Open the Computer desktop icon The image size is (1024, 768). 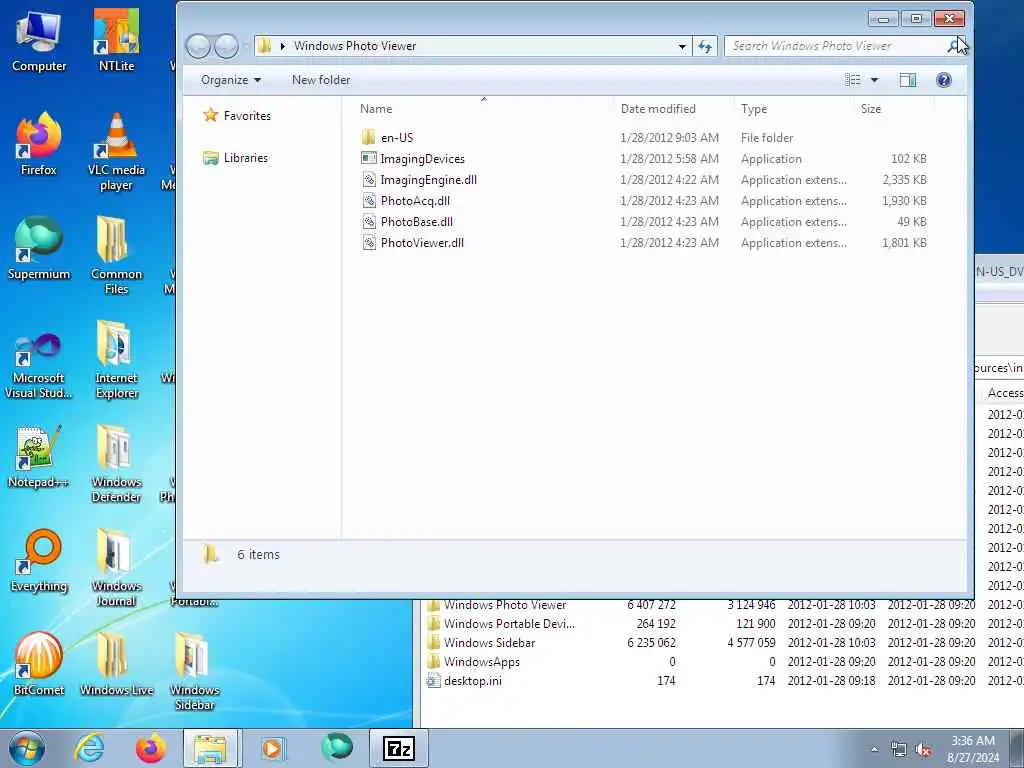pos(39,40)
